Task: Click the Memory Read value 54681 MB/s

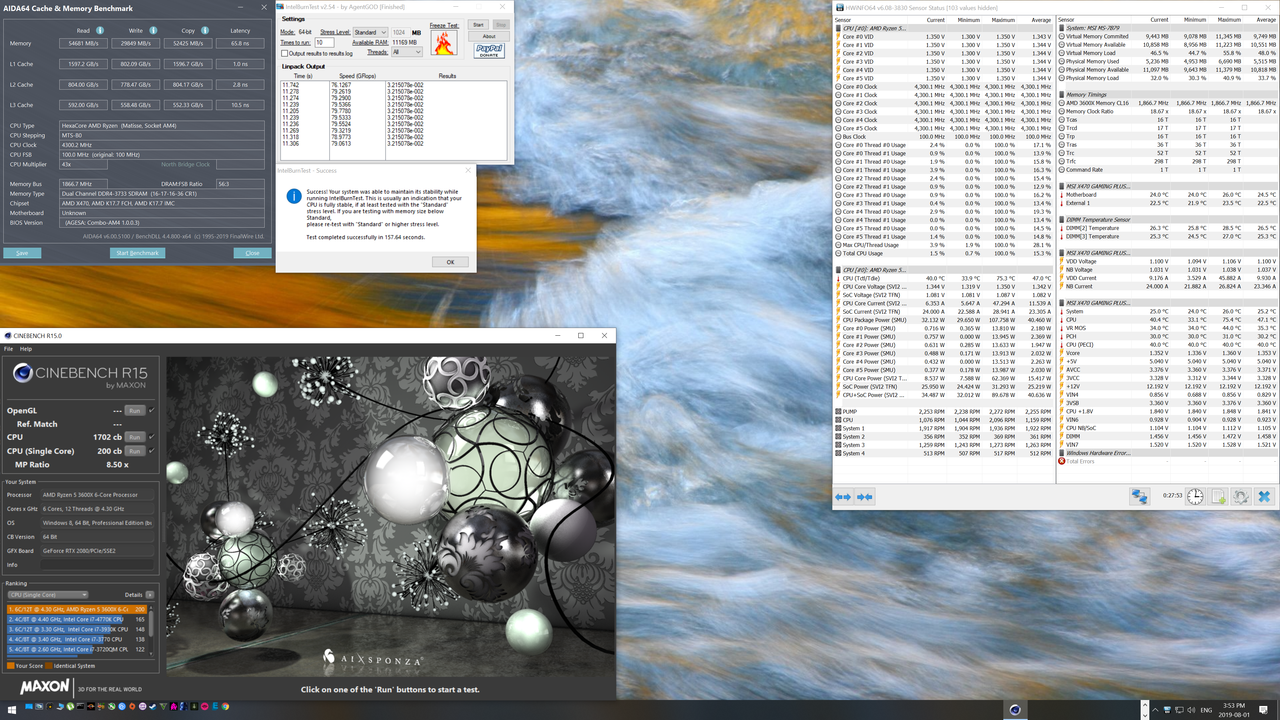Action: [83, 43]
